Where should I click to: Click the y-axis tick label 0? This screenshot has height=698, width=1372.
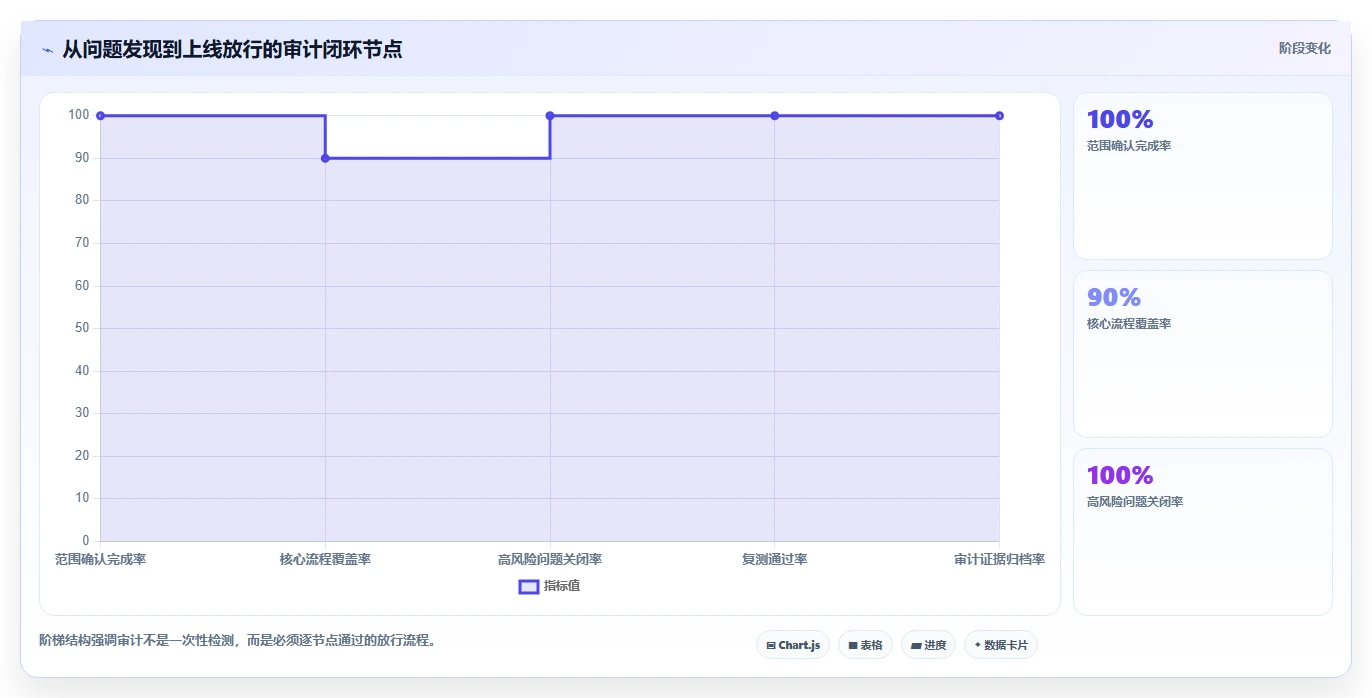pos(85,541)
